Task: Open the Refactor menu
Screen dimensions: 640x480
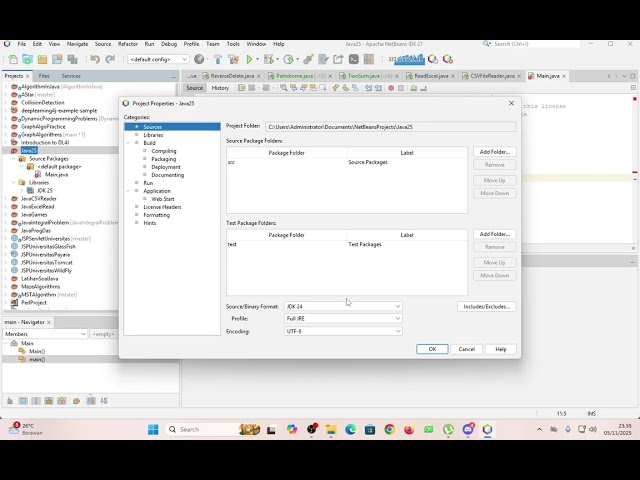Action: click(128, 44)
